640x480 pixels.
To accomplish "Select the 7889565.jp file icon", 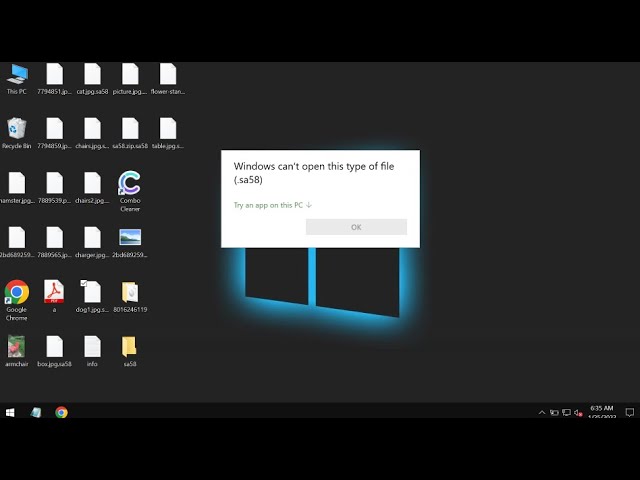I will point(54,238).
